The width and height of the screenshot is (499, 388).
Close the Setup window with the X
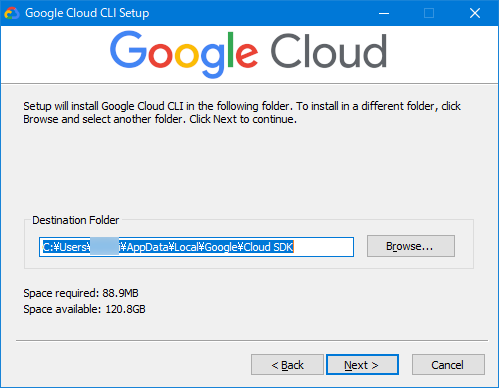(475, 13)
